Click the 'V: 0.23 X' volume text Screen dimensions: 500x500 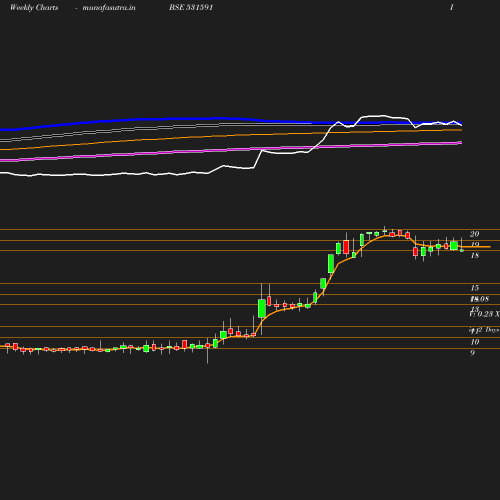coord(485,314)
